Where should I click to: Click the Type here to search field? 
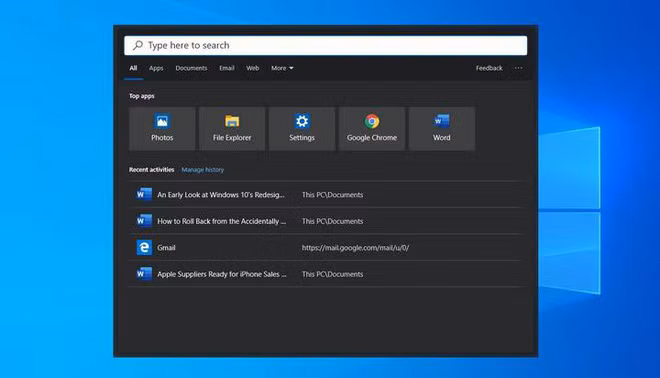[x=325, y=45]
